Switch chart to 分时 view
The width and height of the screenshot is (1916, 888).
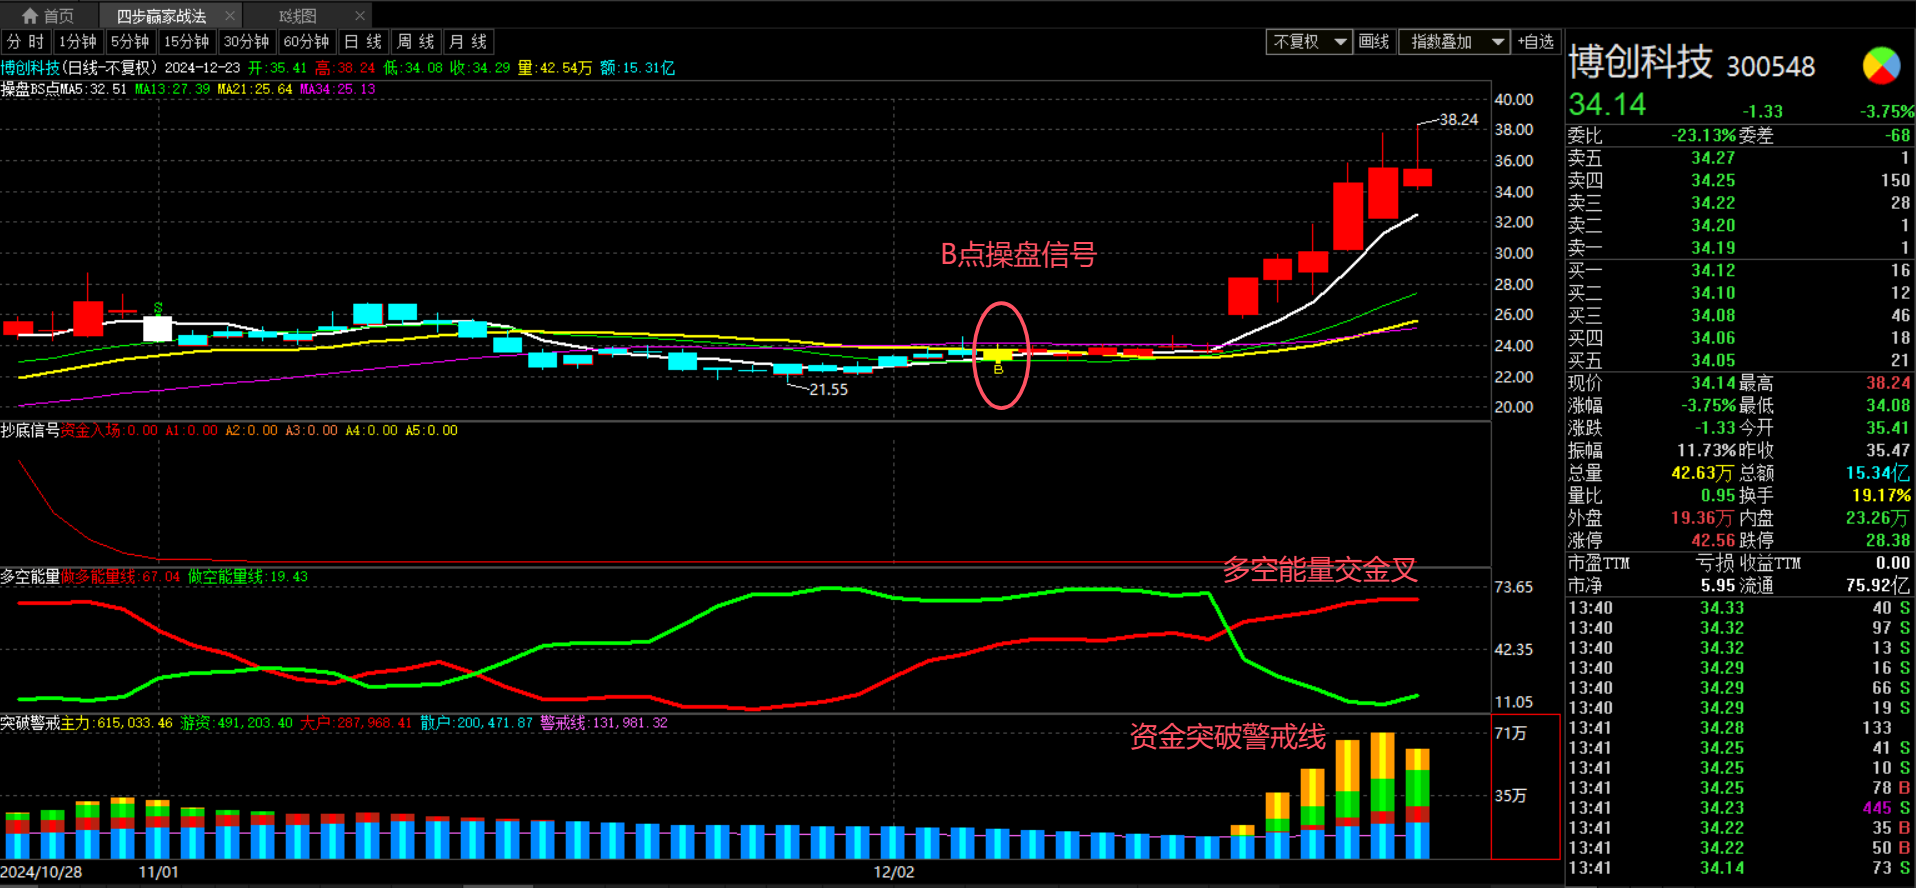pyautogui.click(x=26, y=42)
